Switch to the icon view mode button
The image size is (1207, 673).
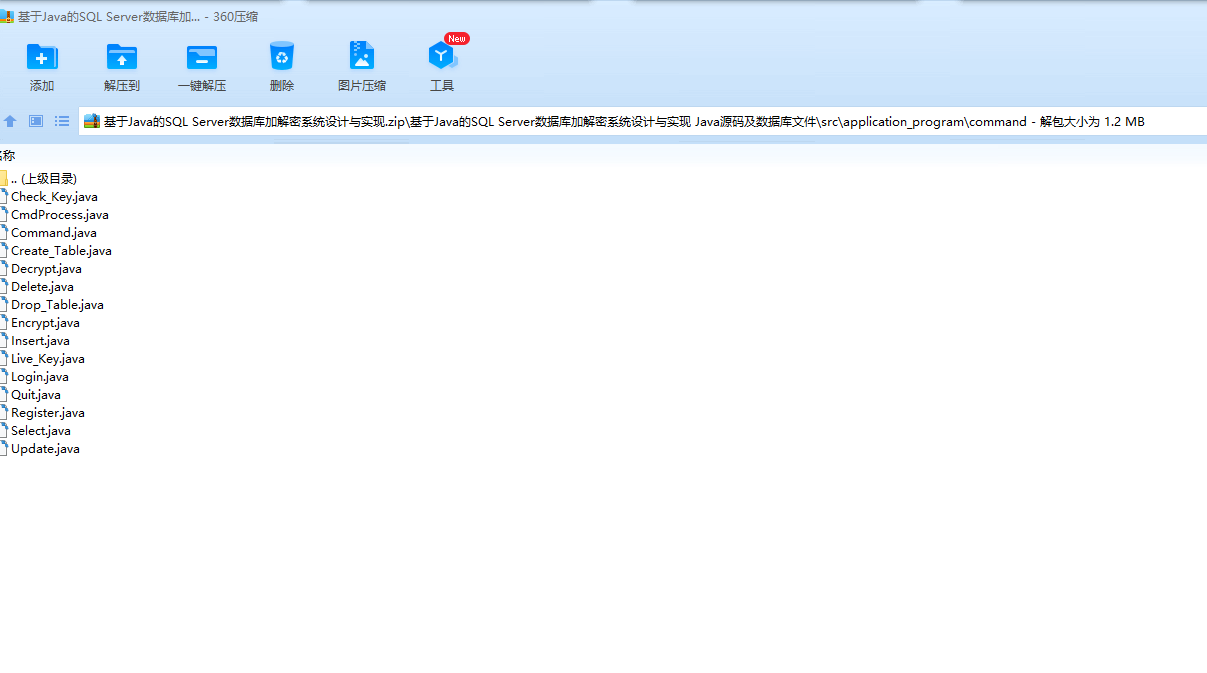[36, 121]
